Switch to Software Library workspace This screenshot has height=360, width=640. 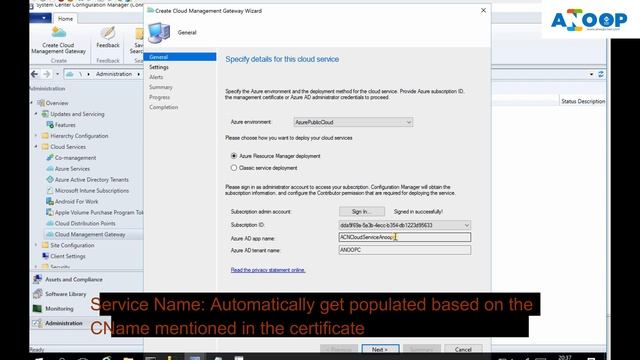tap(65, 294)
